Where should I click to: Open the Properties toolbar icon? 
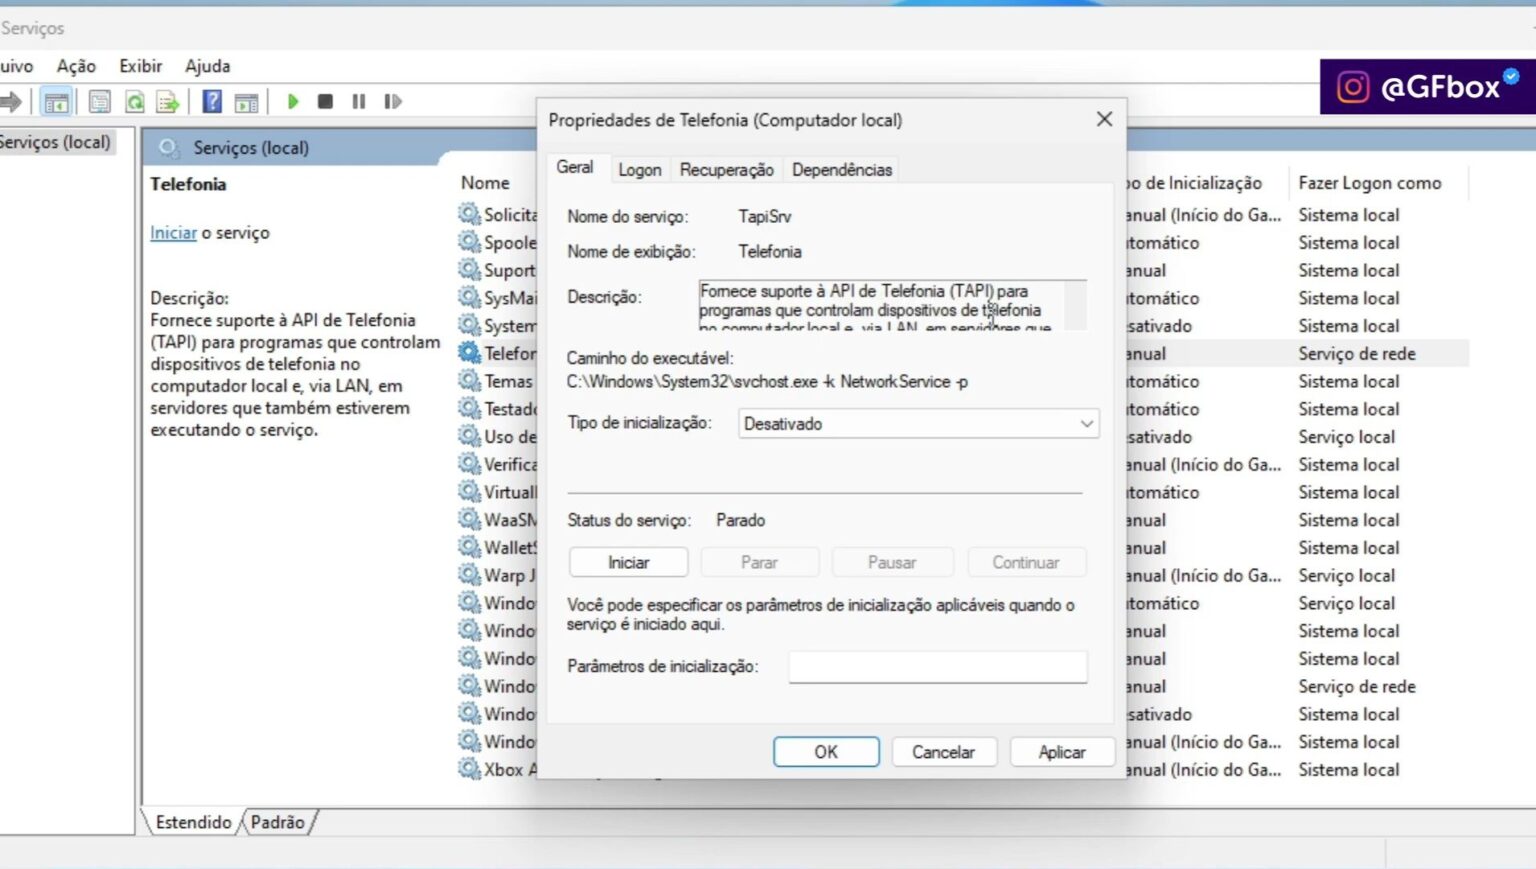(99, 101)
